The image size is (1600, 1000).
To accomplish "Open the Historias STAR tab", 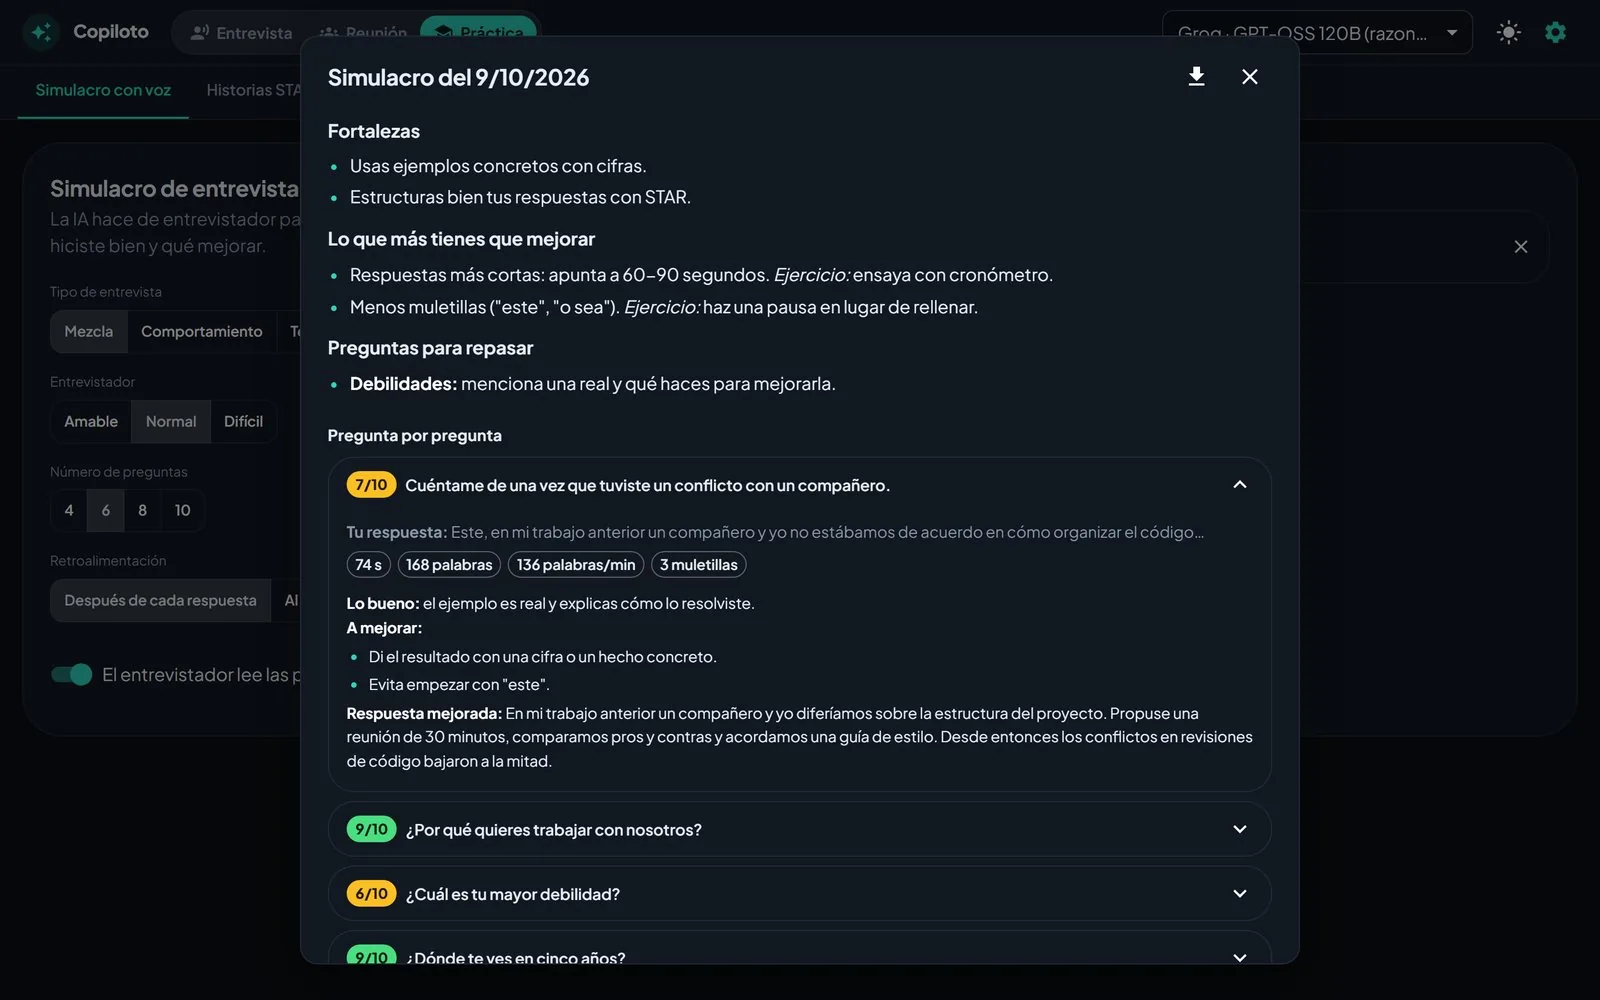I will point(253,90).
